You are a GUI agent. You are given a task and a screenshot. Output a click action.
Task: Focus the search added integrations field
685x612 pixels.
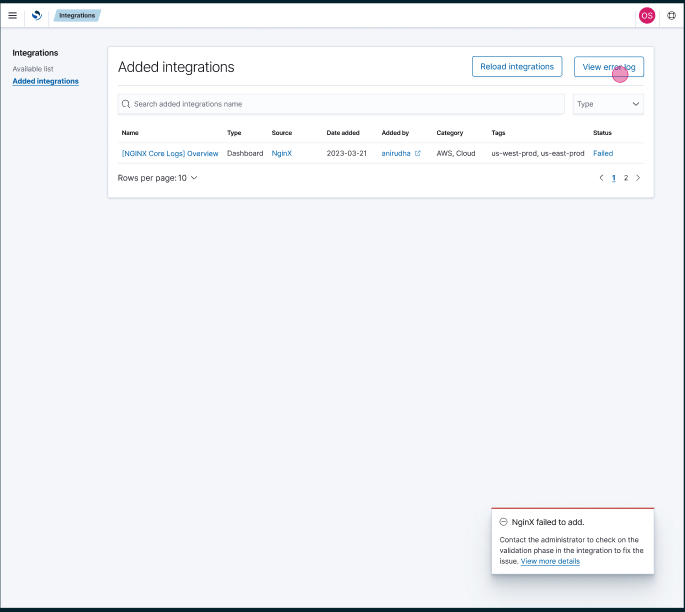pyautogui.click(x=341, y=104)
